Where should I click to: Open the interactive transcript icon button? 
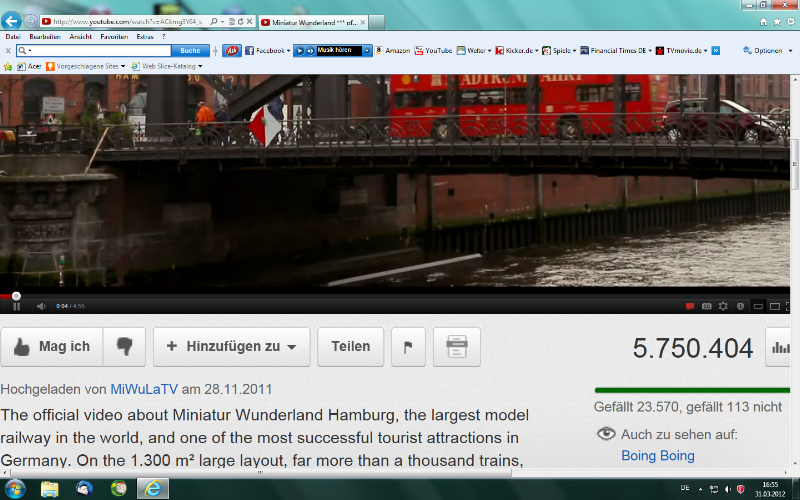click(457, 347)
